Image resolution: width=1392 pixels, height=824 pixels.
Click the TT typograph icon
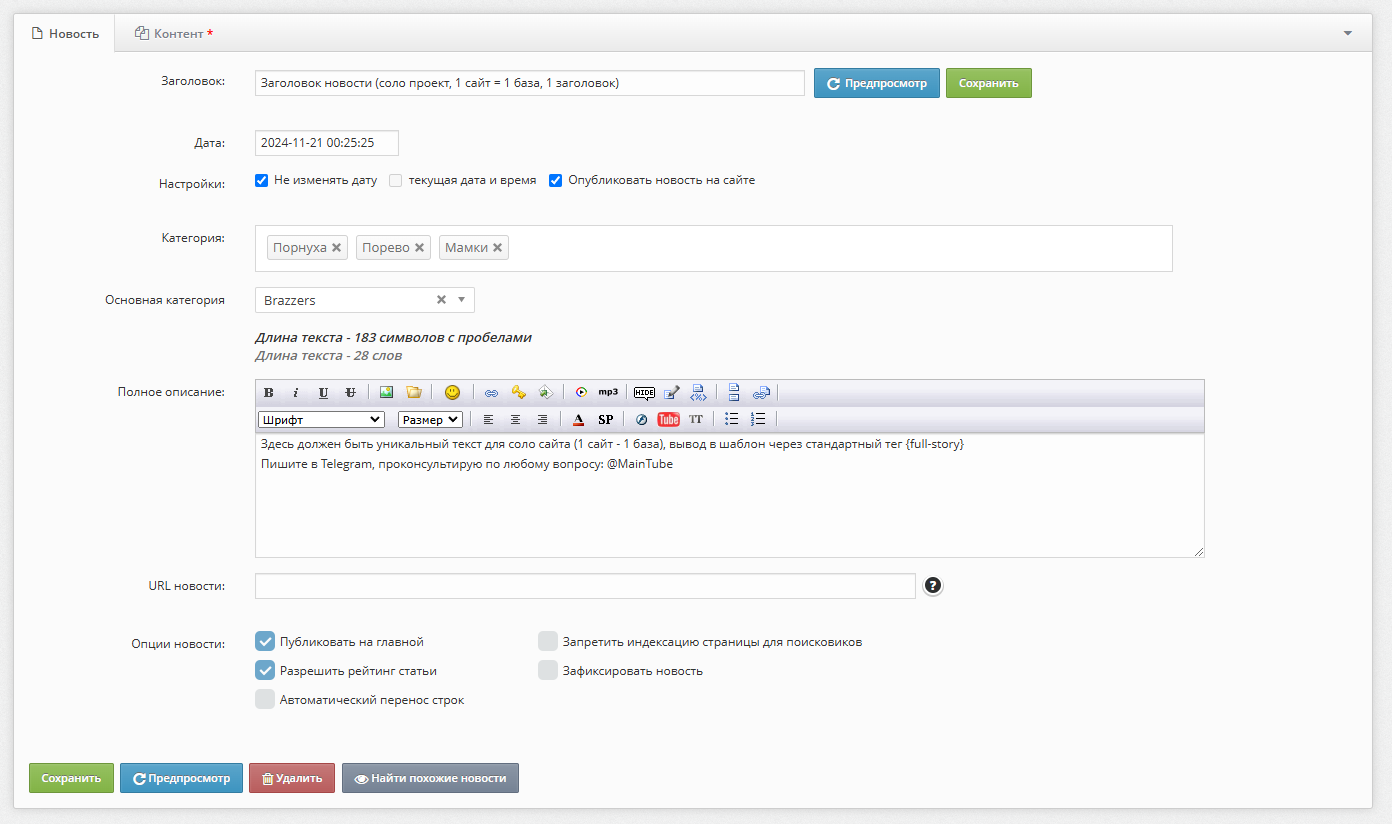point(696,419)
